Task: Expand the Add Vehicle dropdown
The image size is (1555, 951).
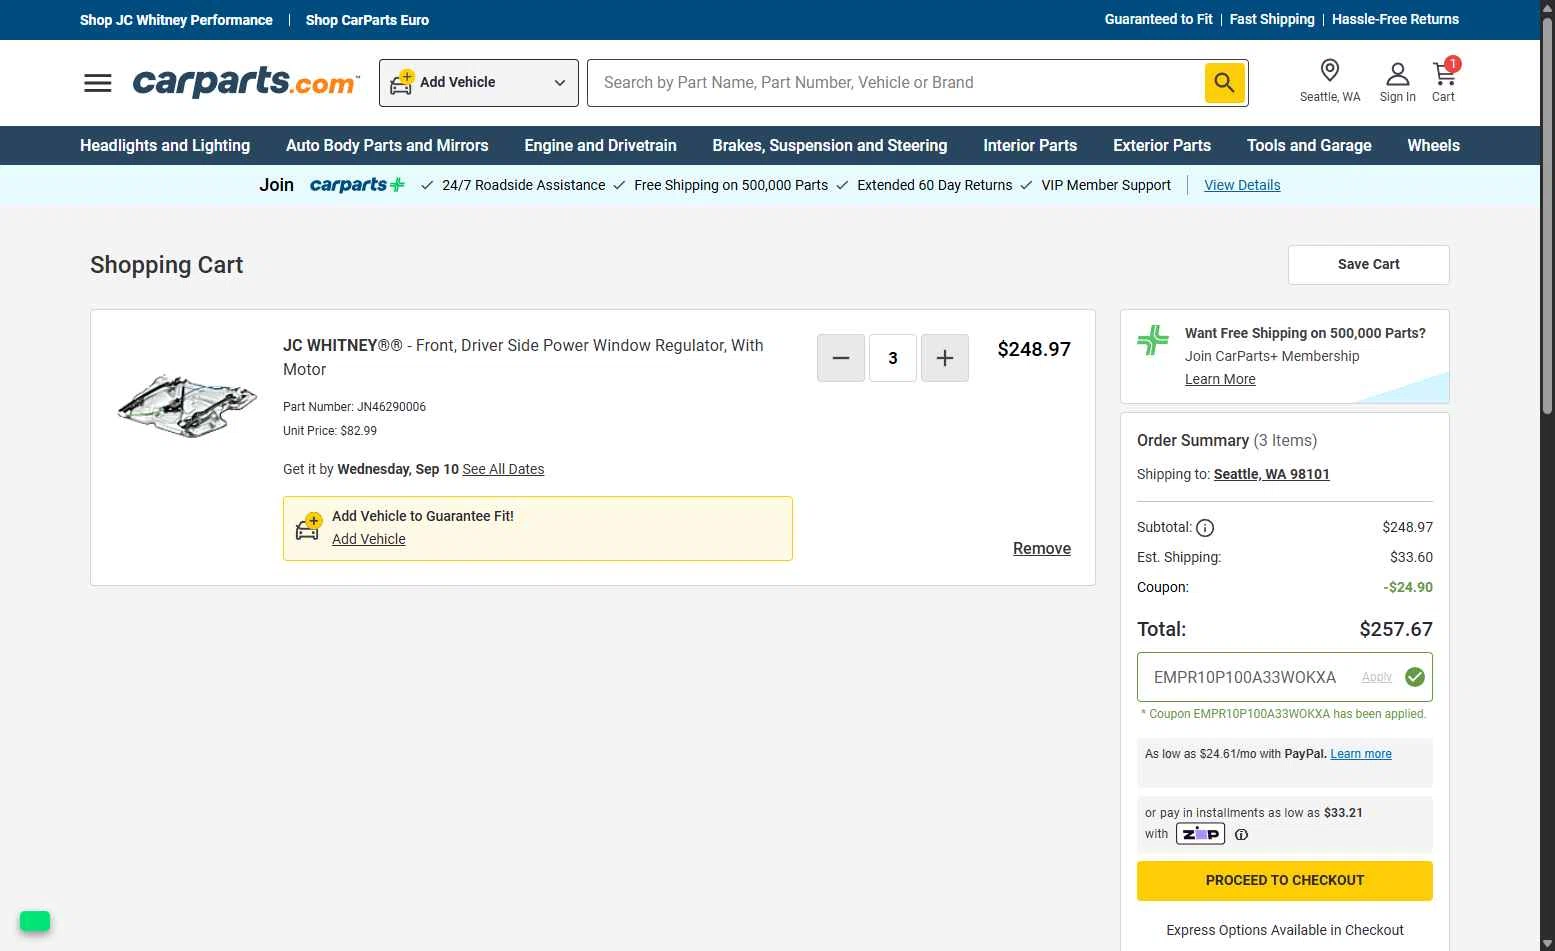Action: tap(479, 83)
